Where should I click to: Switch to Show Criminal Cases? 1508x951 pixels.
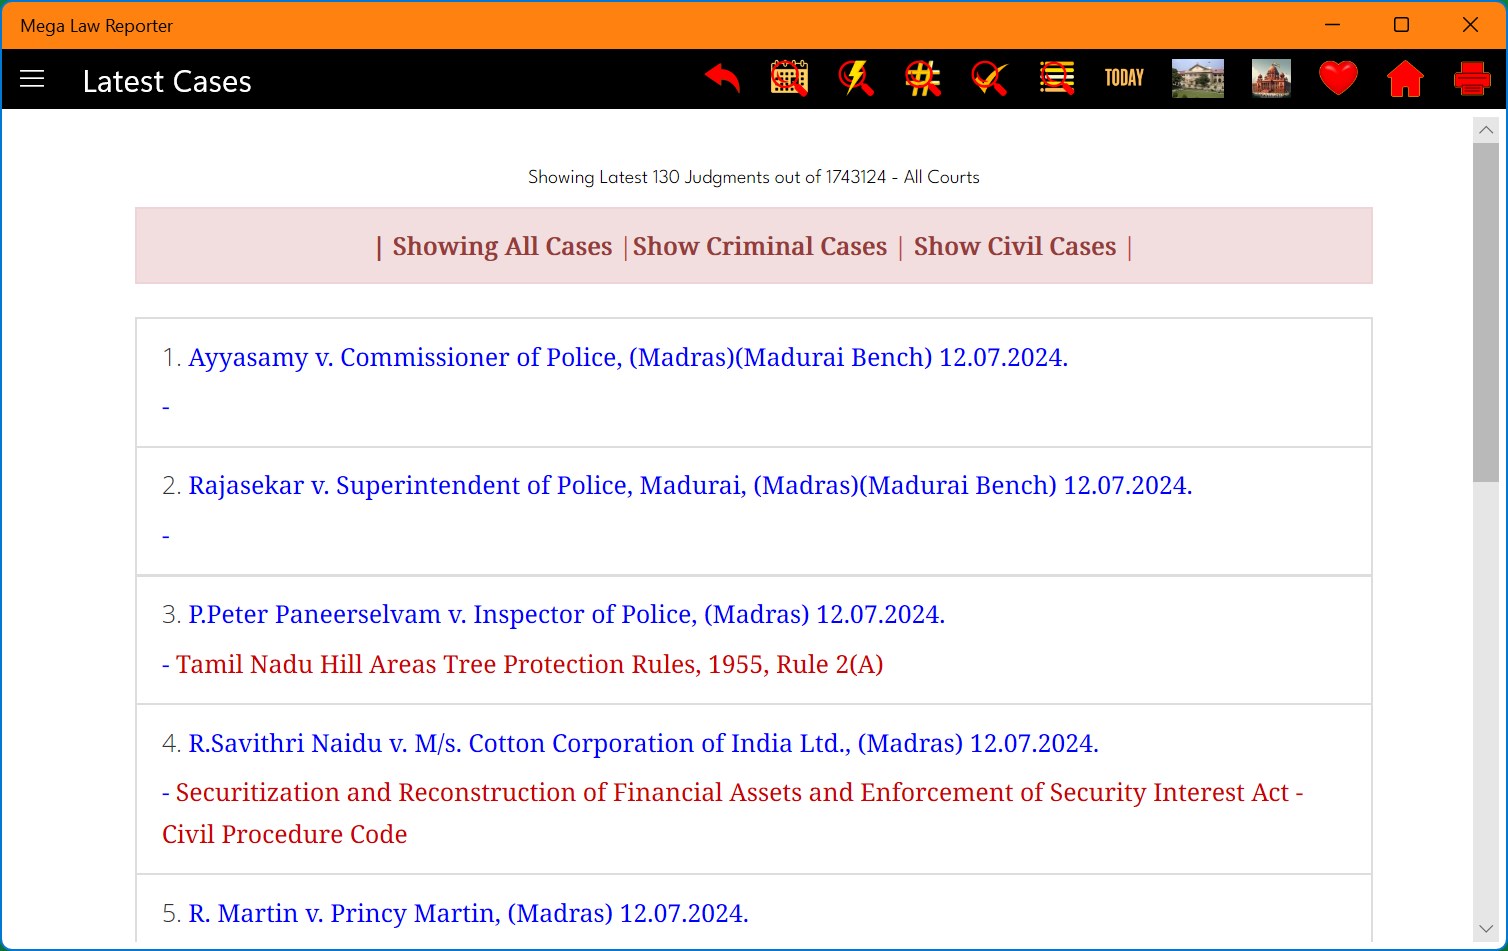760,247
